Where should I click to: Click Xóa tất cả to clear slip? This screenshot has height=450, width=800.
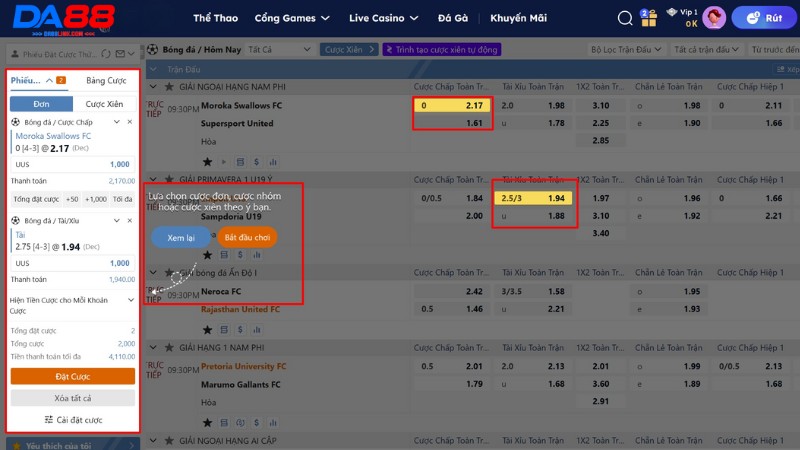click(x=73, y=398)
